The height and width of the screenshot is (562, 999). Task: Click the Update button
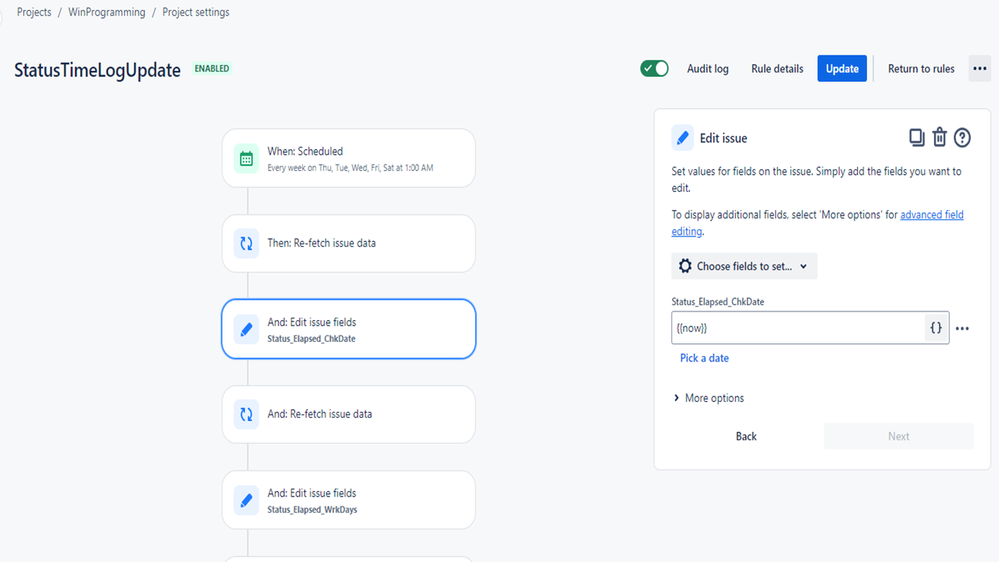click(842, 68)
